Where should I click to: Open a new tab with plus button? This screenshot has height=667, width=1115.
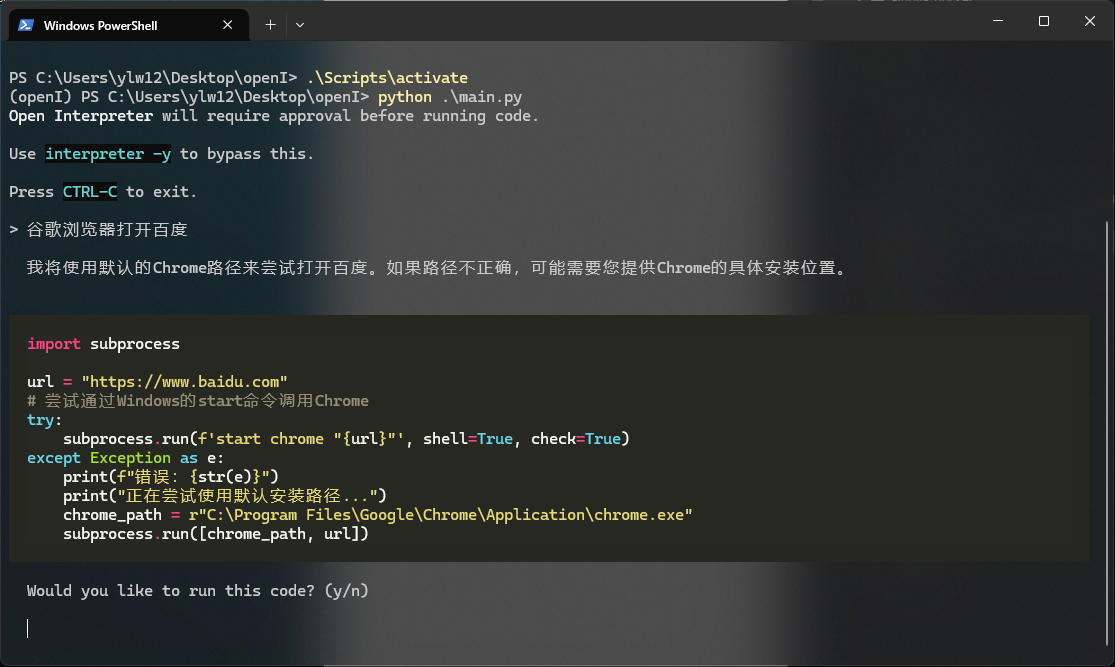click(270, 25)
